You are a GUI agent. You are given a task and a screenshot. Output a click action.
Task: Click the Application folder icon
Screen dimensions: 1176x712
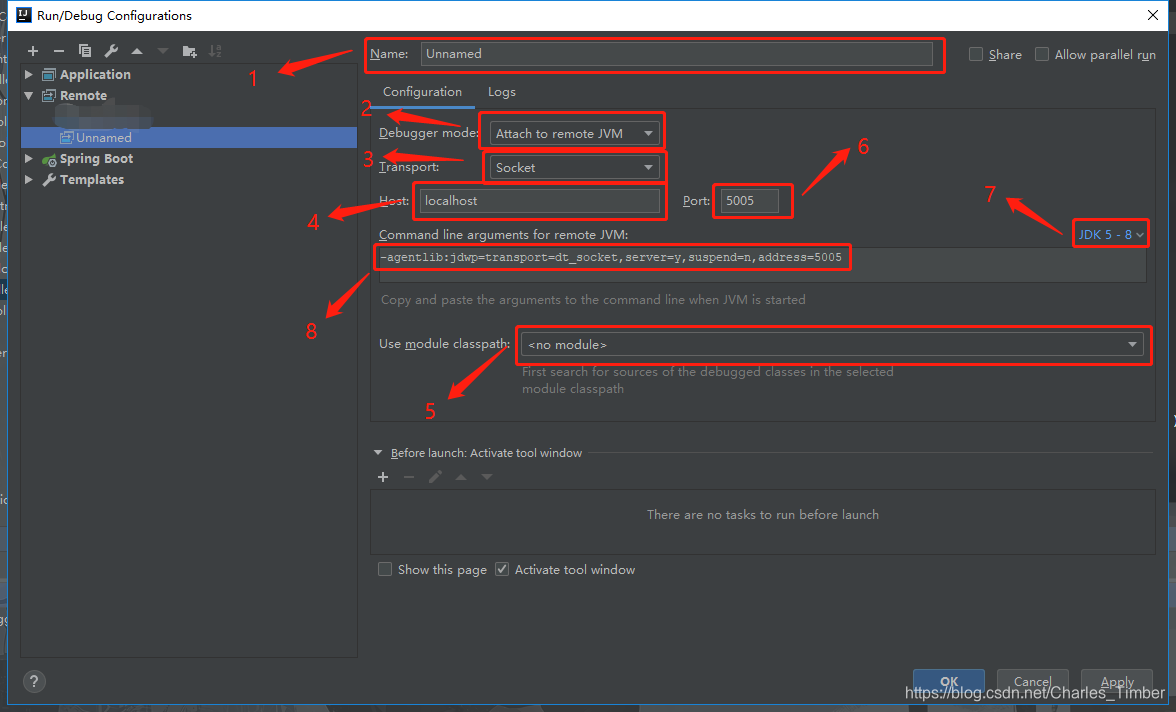(49, 74)
